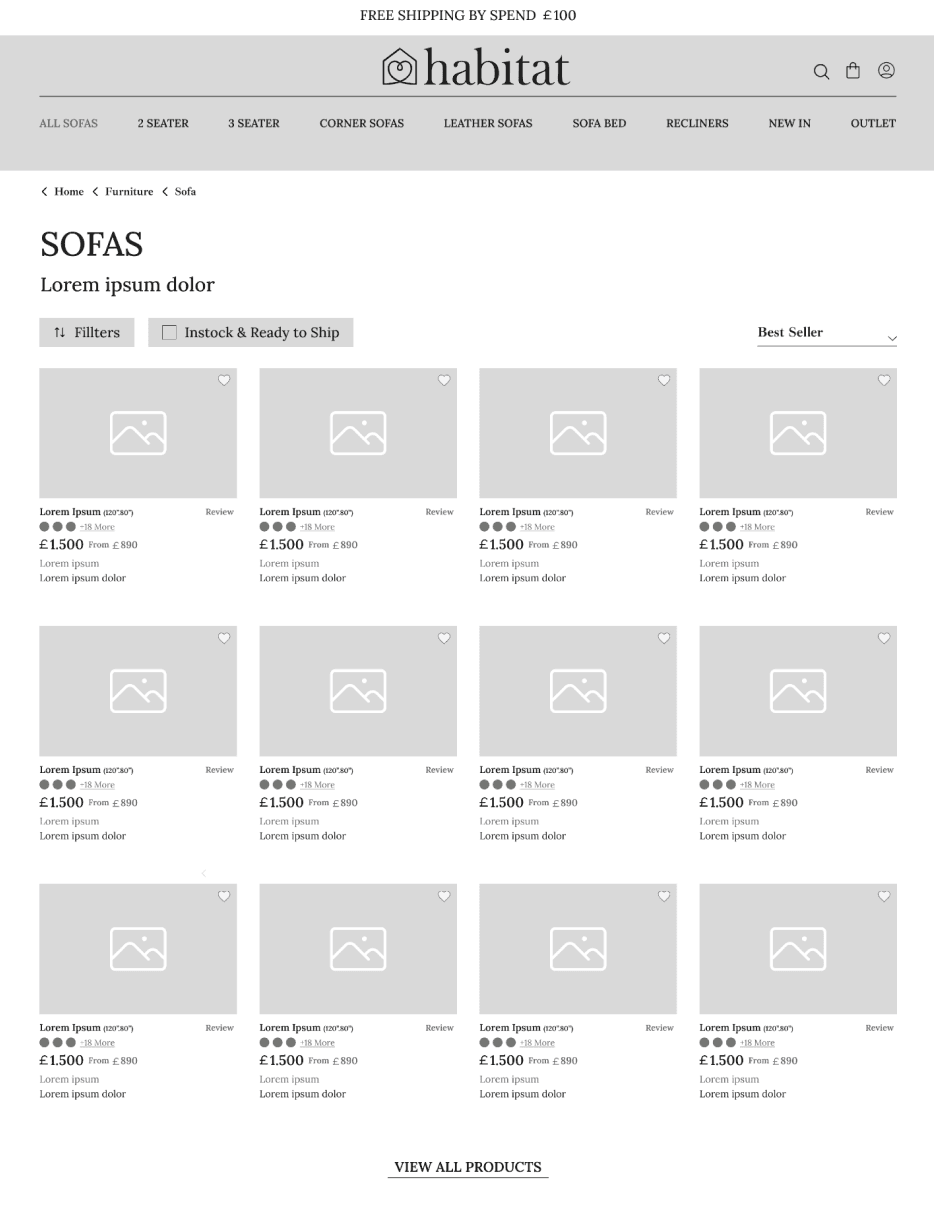Viewport: 934px width, 1228px height.
Task: Open the Best Seller sort dropdown
Action: point(827,333)
